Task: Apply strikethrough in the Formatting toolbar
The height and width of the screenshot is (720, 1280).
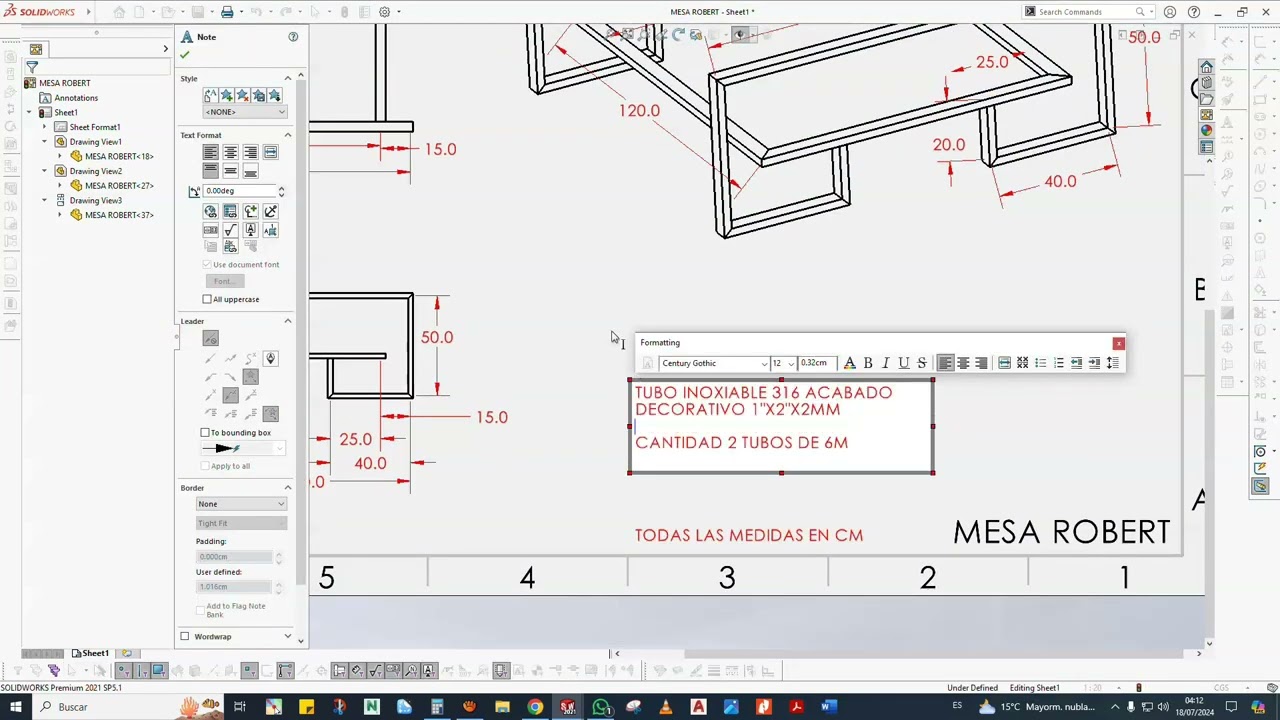Action: pyautogui.click(x=922, y=363)
